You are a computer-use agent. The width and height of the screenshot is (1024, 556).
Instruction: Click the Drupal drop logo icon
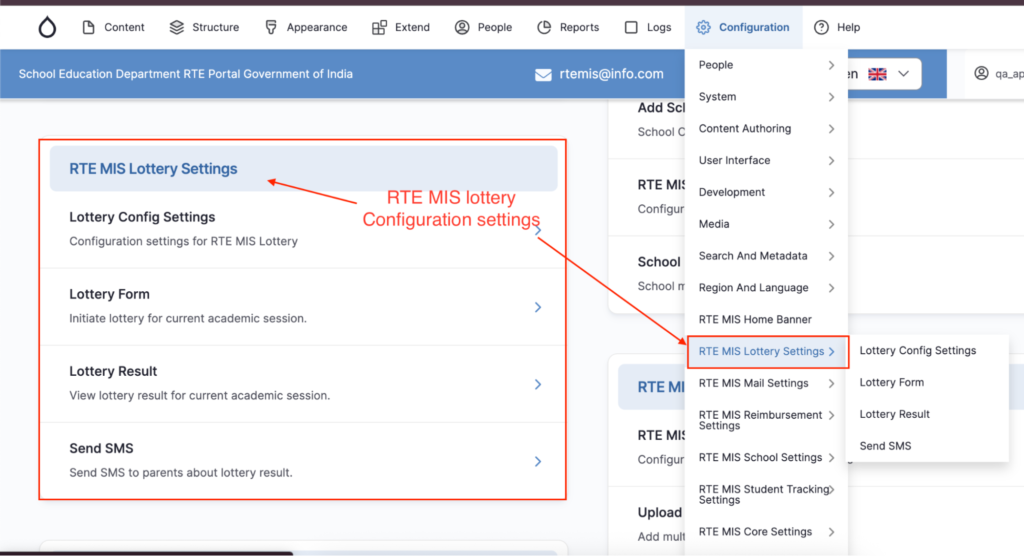coord(47,27)
